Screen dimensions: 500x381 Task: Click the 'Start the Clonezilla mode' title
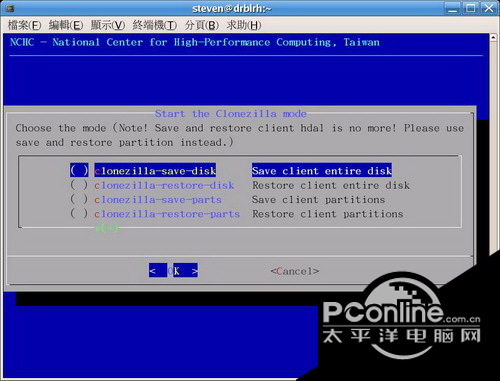click(x=231, y=114)
